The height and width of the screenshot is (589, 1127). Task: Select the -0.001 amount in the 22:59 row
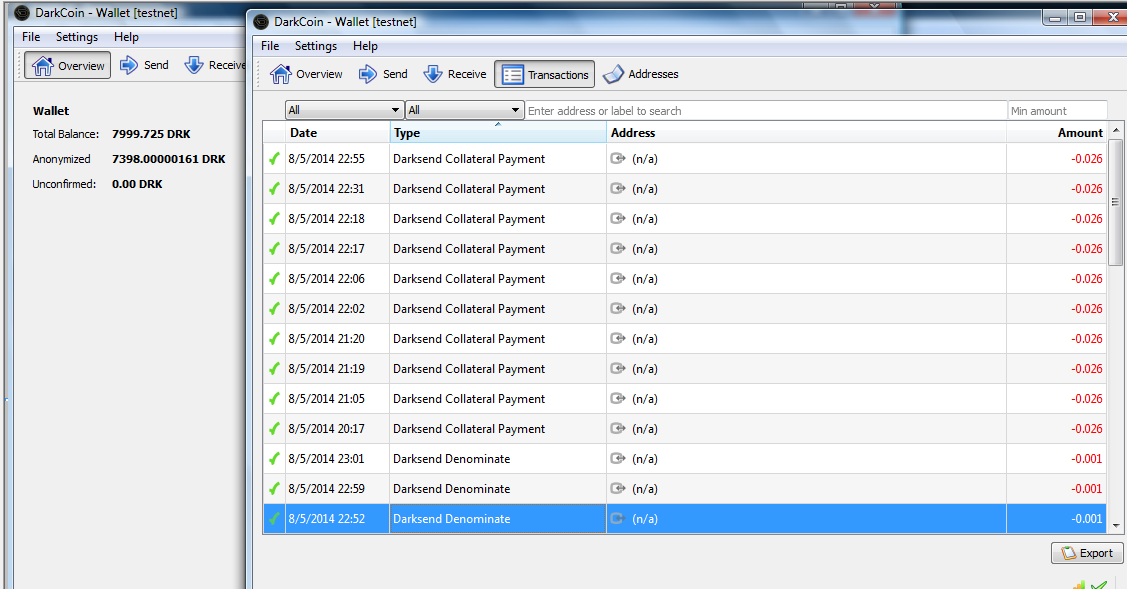pos(1087,488)
